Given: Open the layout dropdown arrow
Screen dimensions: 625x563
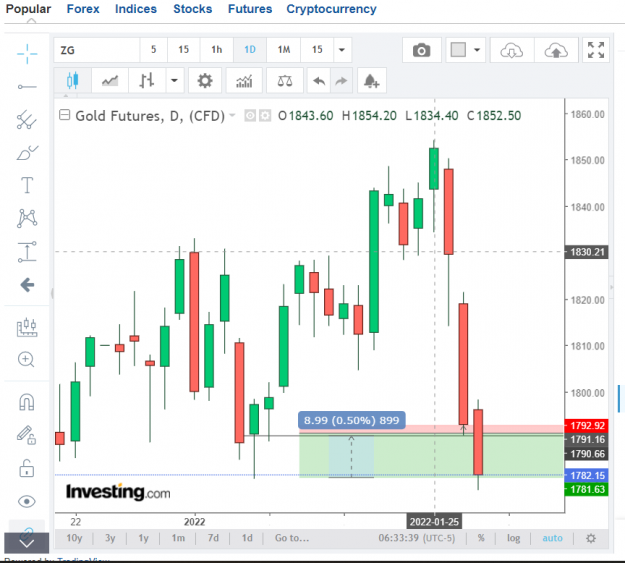Looking at the screenshot, I should click(x=477, y=50).
